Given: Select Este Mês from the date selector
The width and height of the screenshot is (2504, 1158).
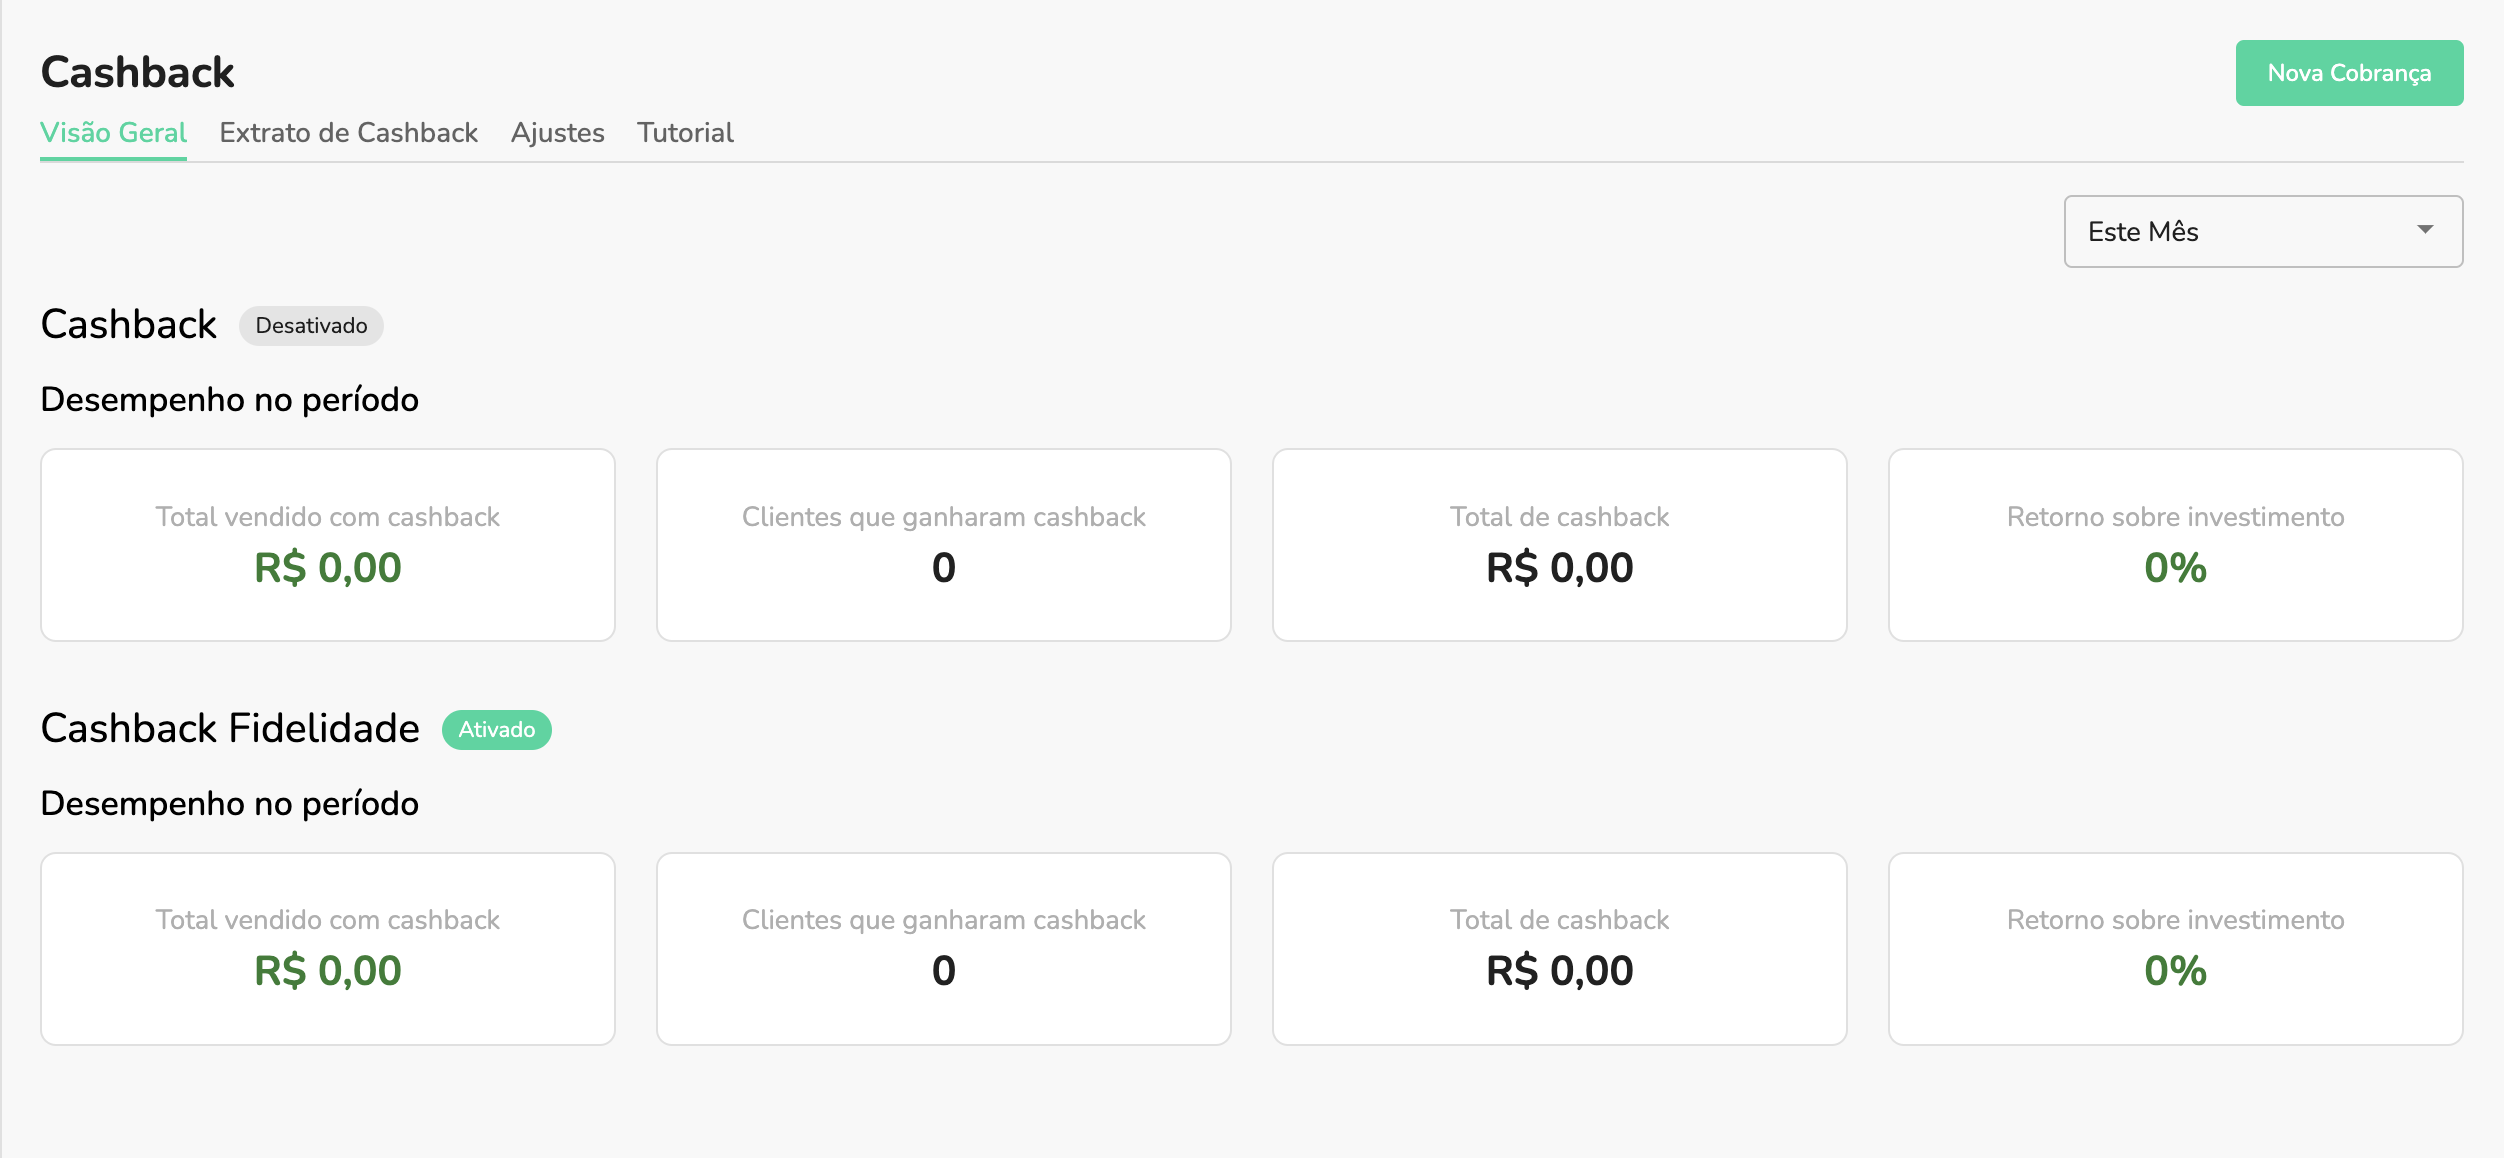Looking at the screenshot, I should (2143, 231).
